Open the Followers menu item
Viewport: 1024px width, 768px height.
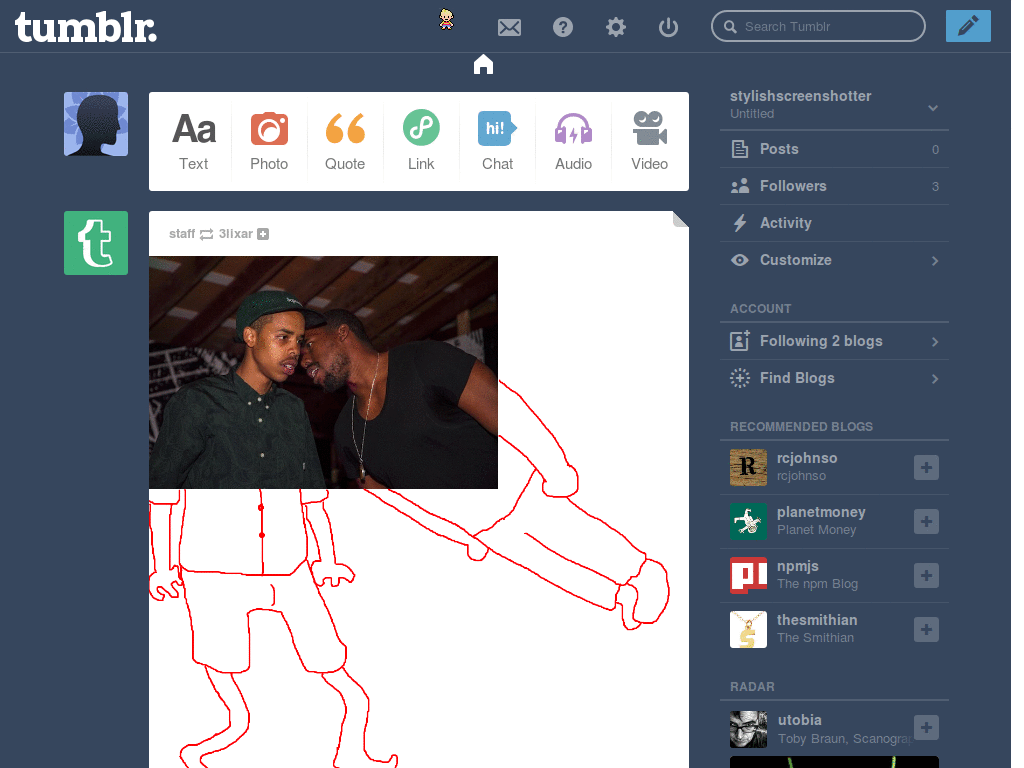tap(834, 186)
